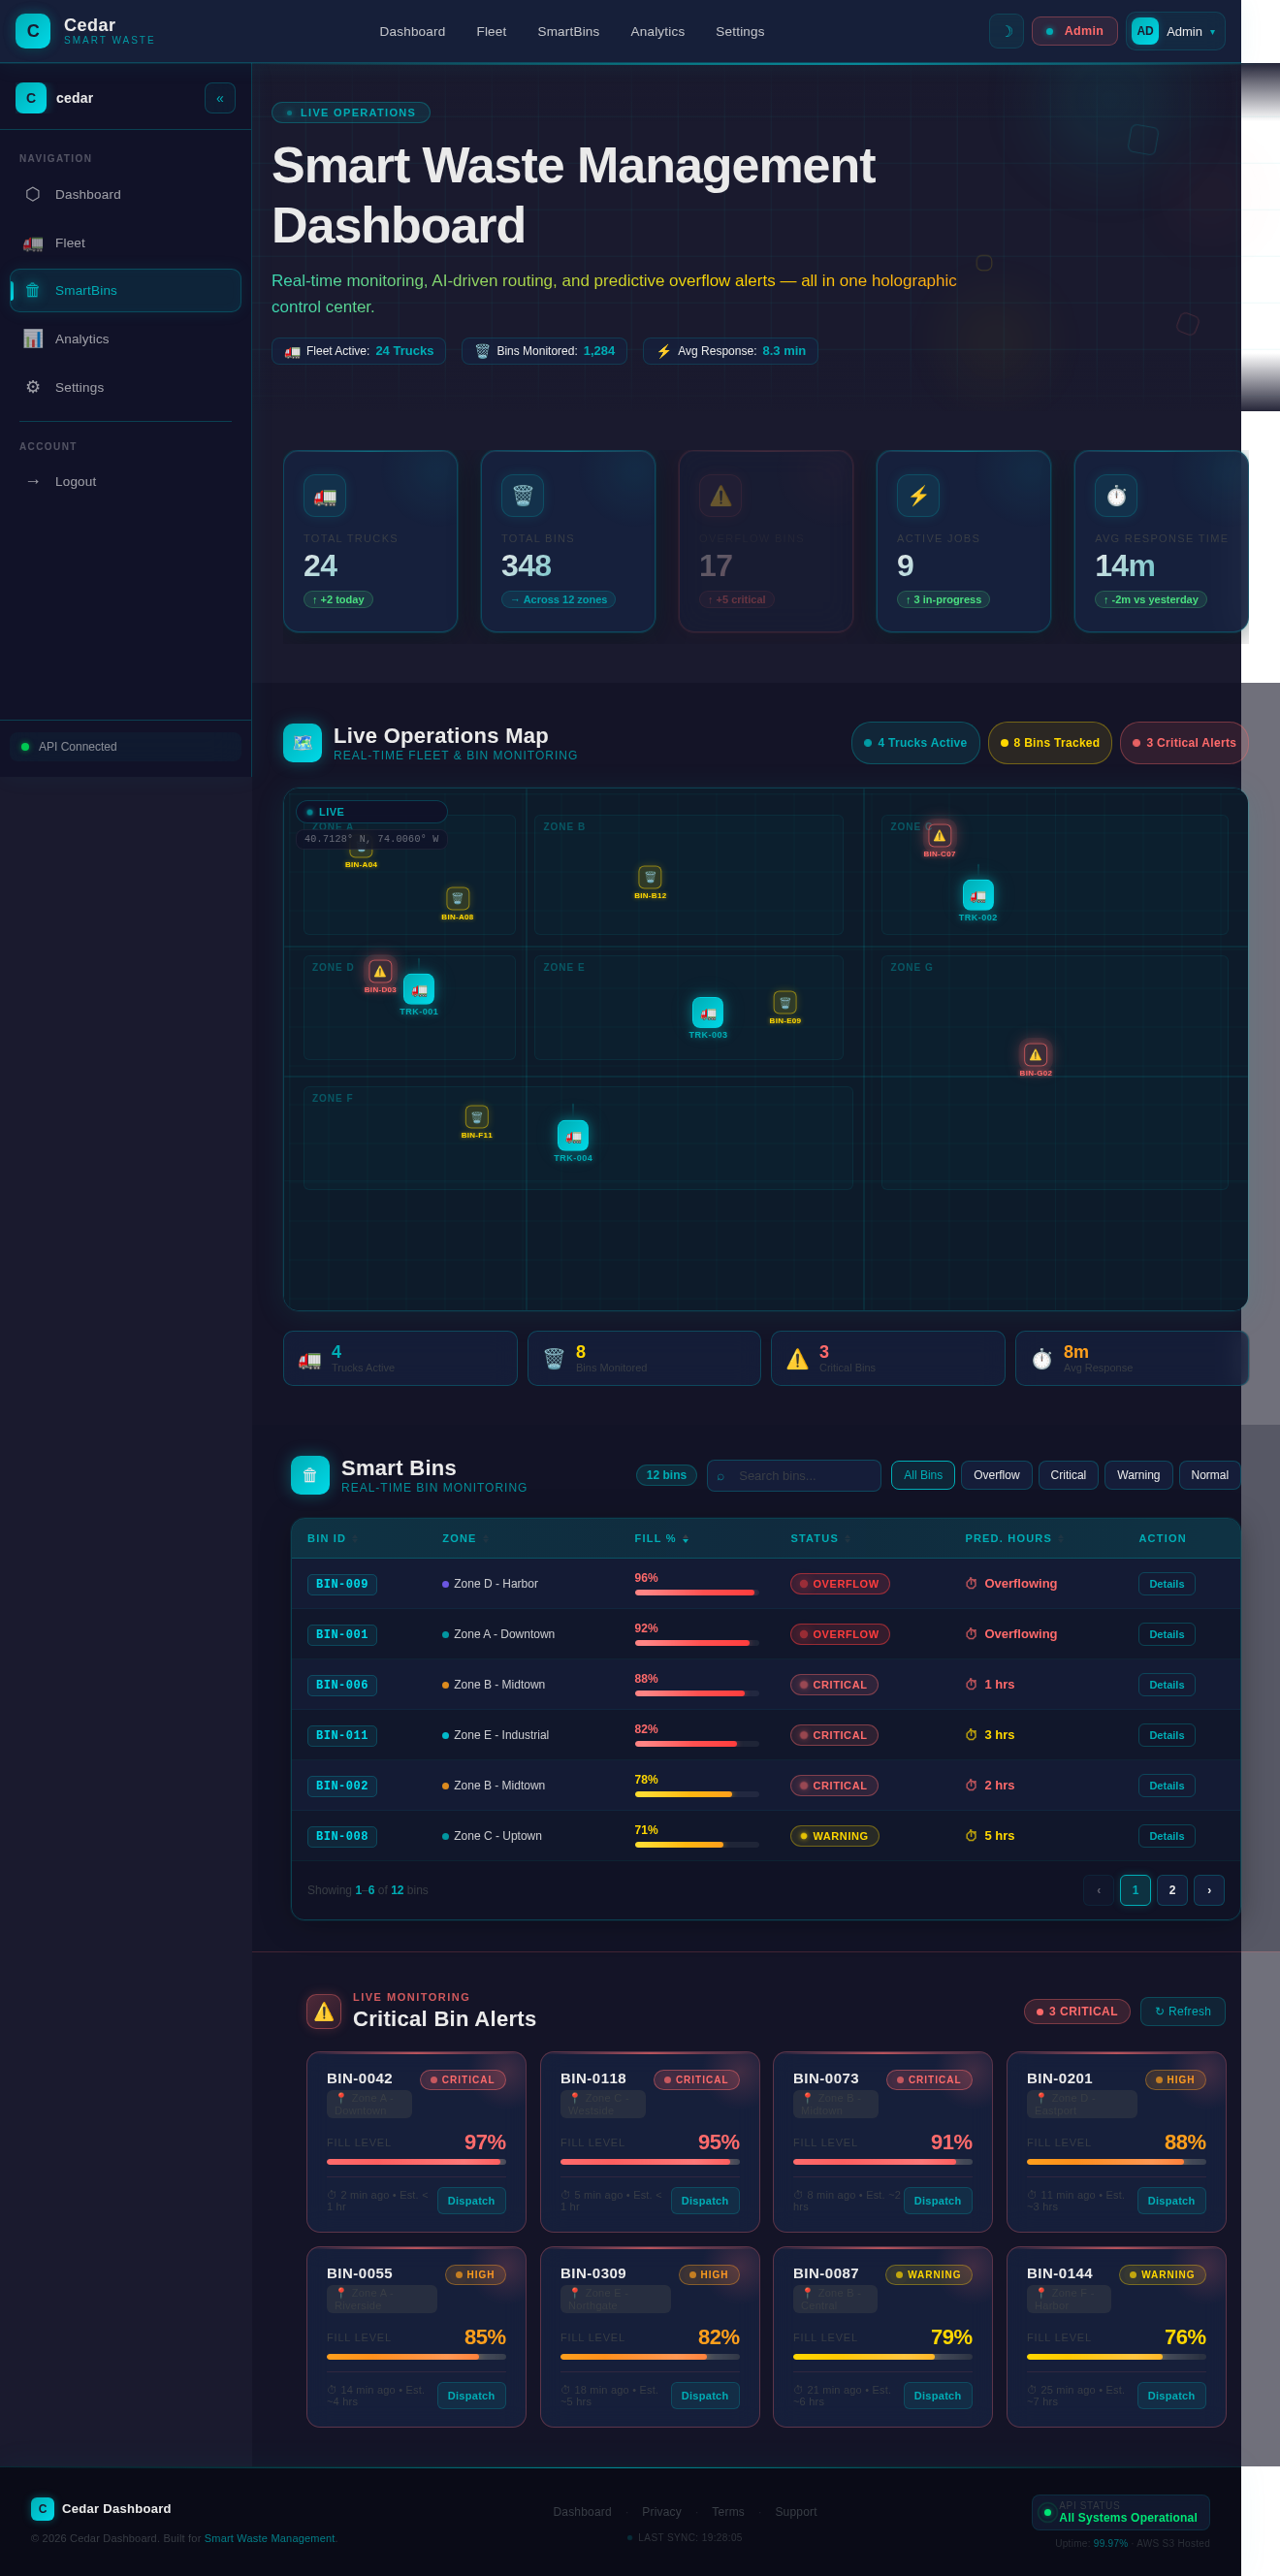Click the Smart Bins section icon
The width and height of the screenshot is (1280, 2576).
310,1475
